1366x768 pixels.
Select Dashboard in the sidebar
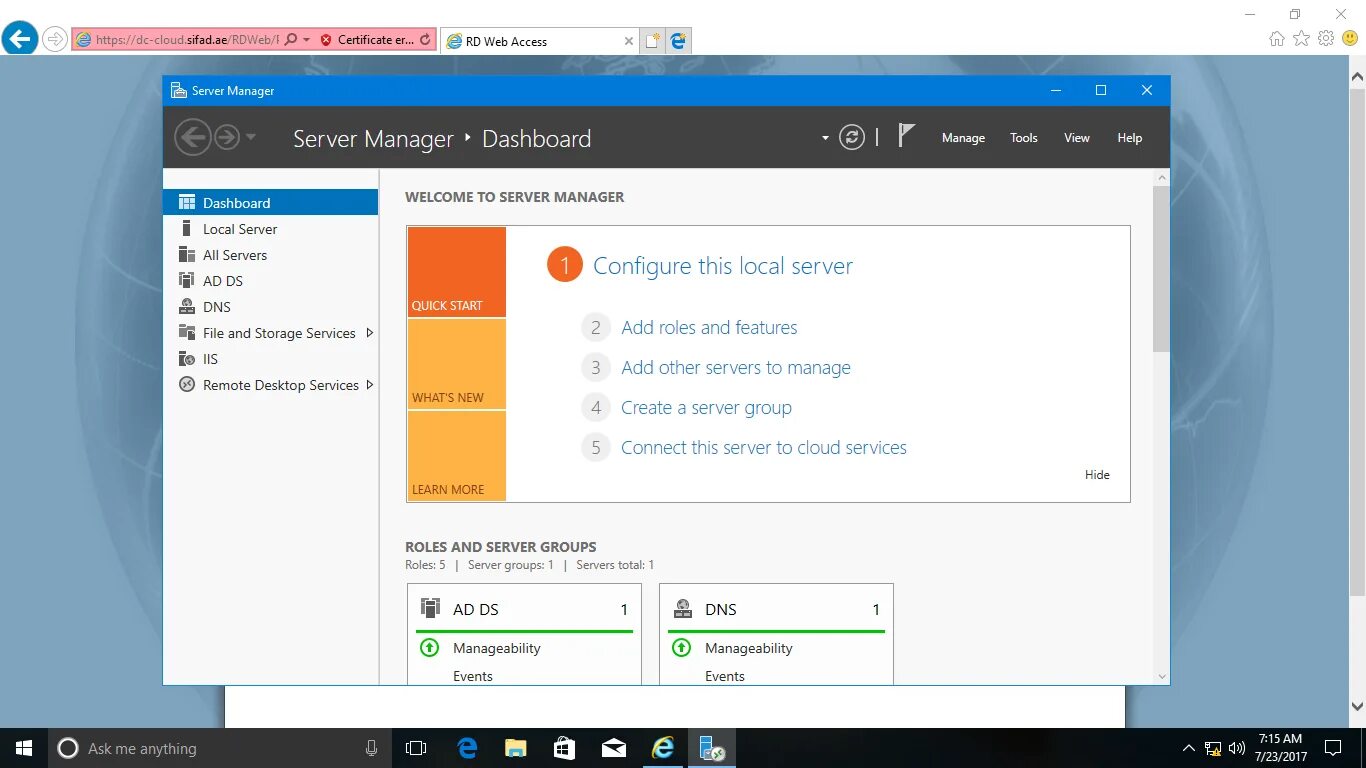(x=270, y=202)
